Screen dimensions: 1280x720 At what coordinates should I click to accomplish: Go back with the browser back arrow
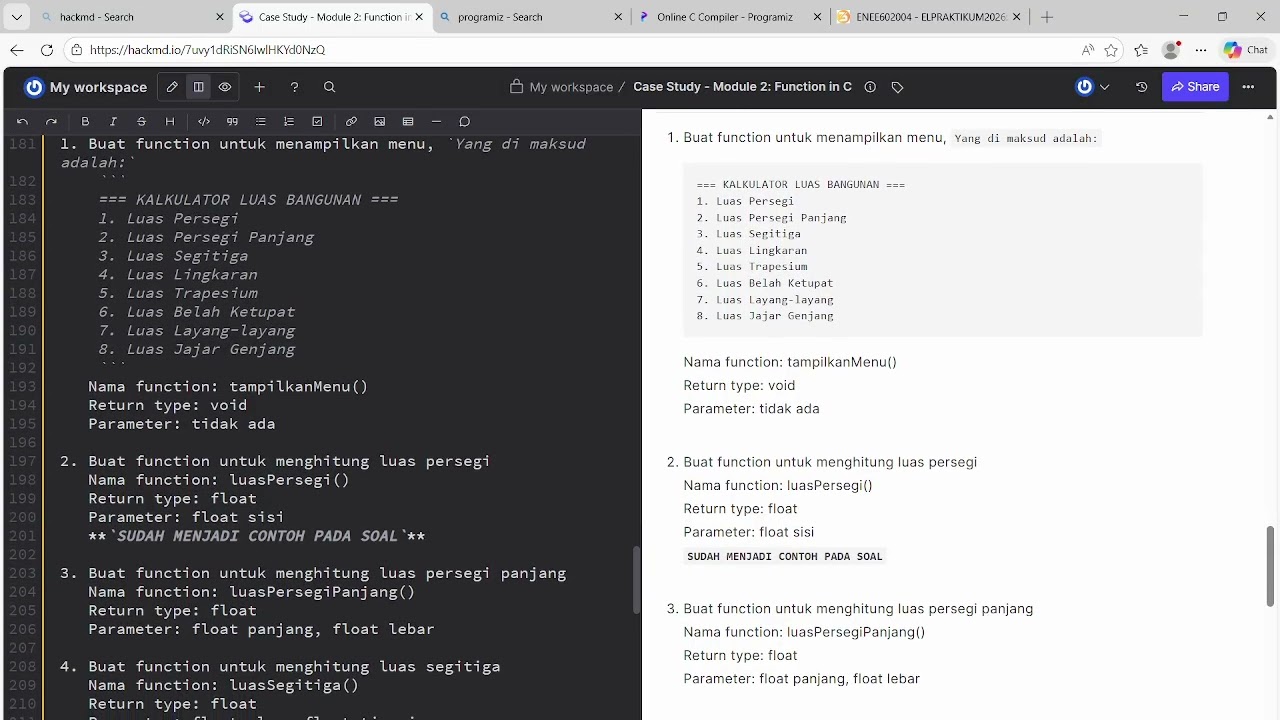(x=17, y=50)
